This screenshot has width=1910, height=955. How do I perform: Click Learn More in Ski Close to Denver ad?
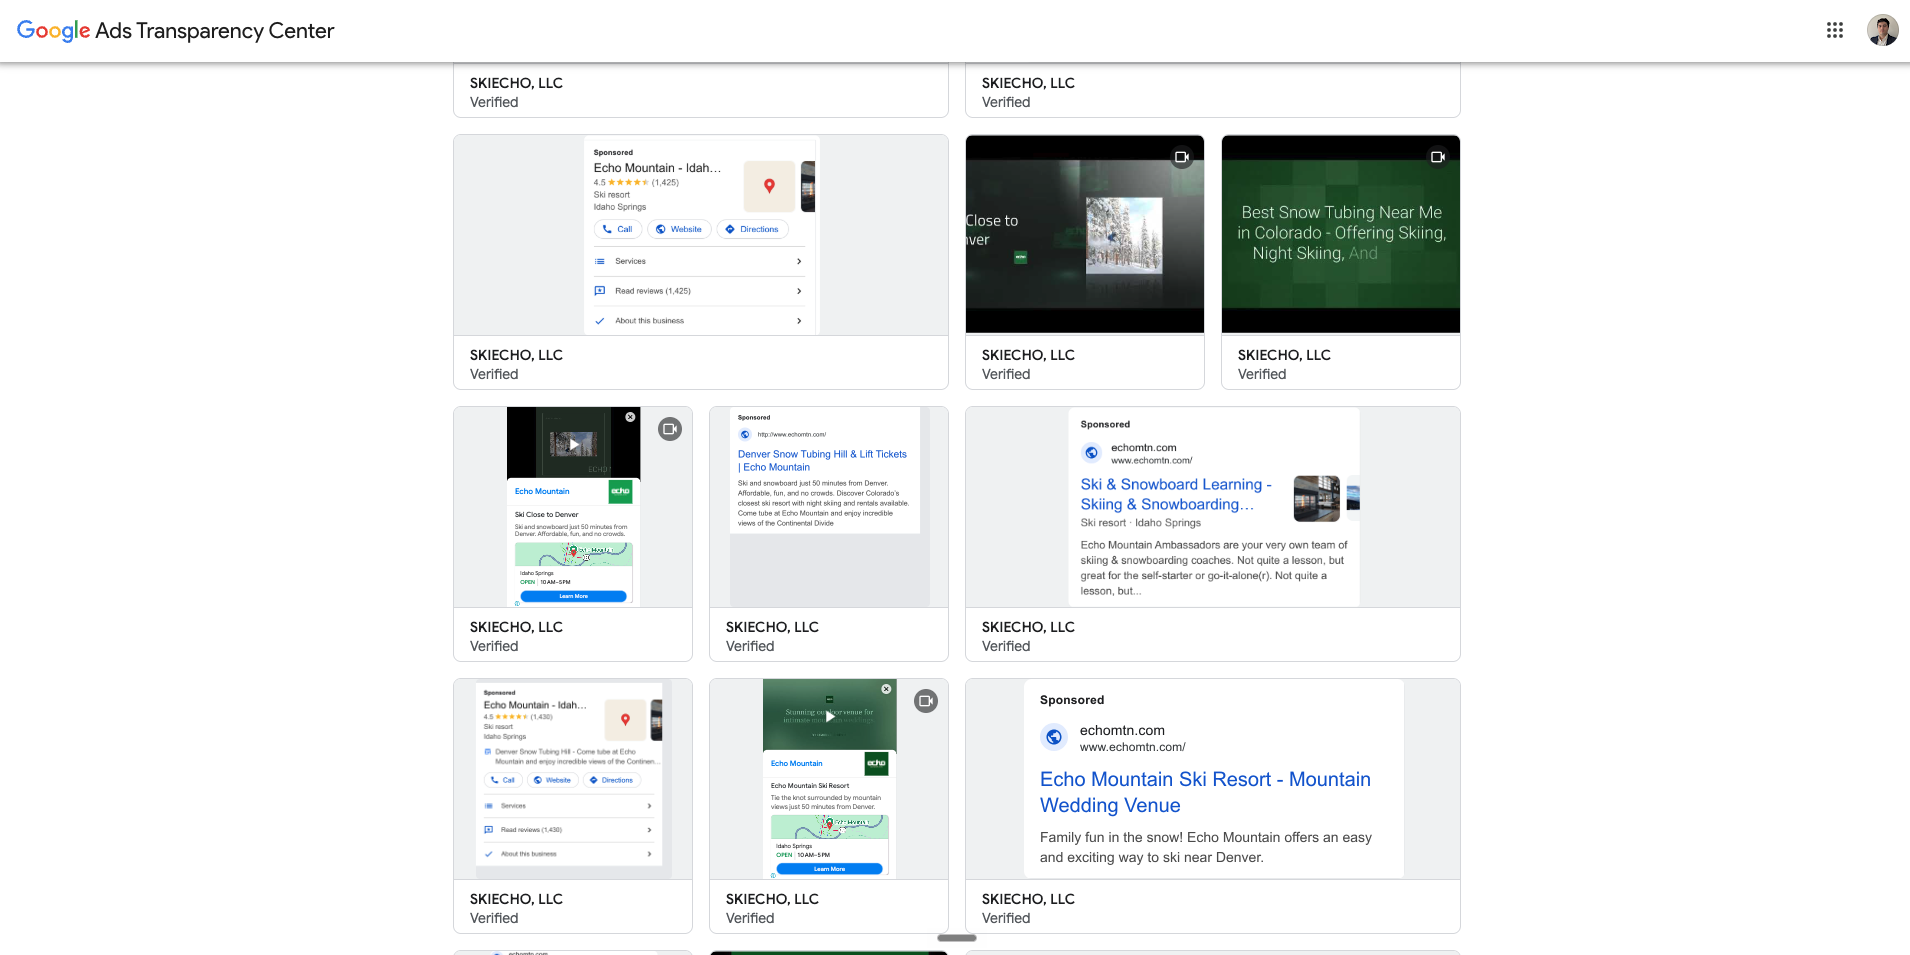pyautogui.click(x=574, y=596)
